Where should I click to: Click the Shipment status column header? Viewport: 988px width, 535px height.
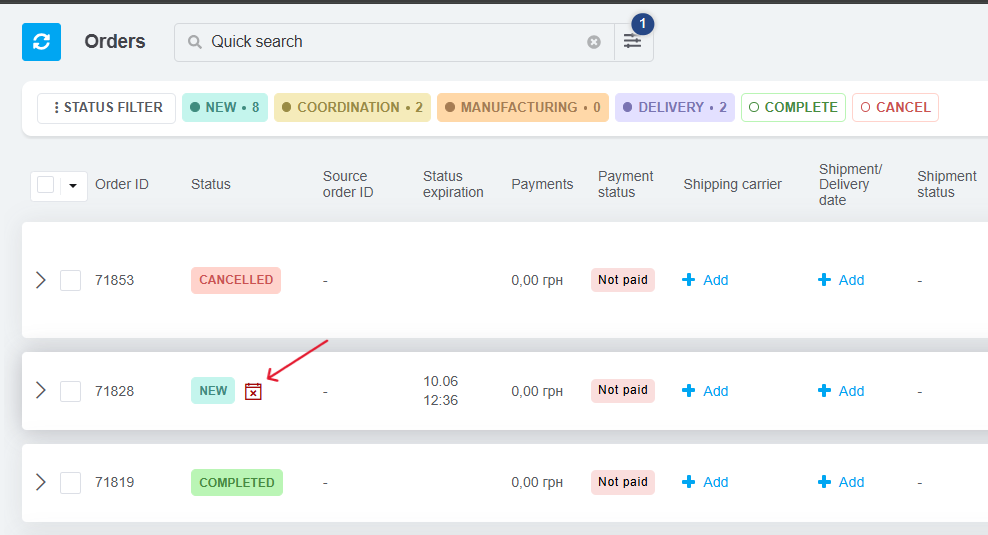(946, 185)
